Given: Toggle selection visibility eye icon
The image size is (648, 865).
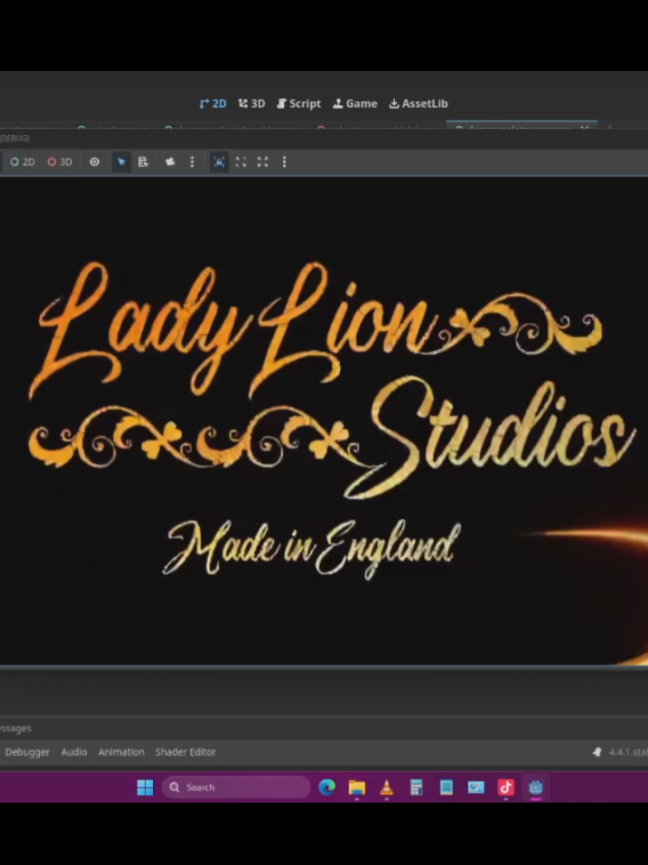Looking at the screenshot, I should pyautogui.click(x=94, y=162).
